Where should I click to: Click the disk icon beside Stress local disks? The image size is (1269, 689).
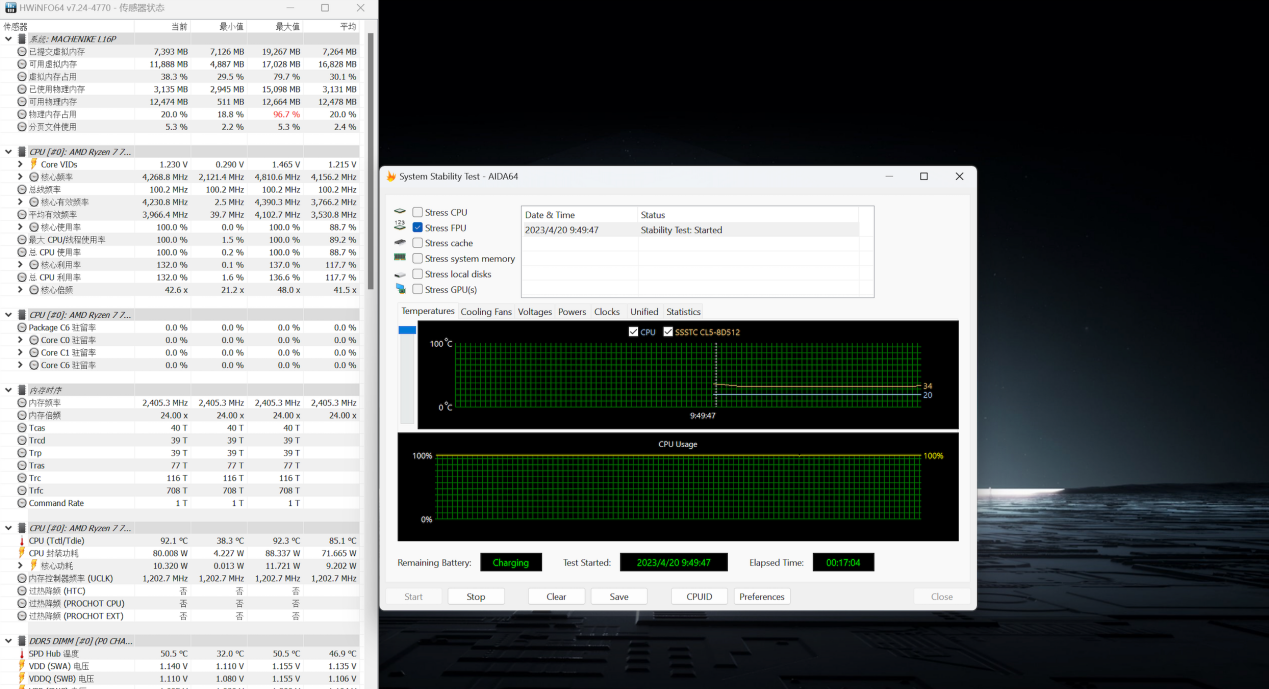tap(400, 274)
